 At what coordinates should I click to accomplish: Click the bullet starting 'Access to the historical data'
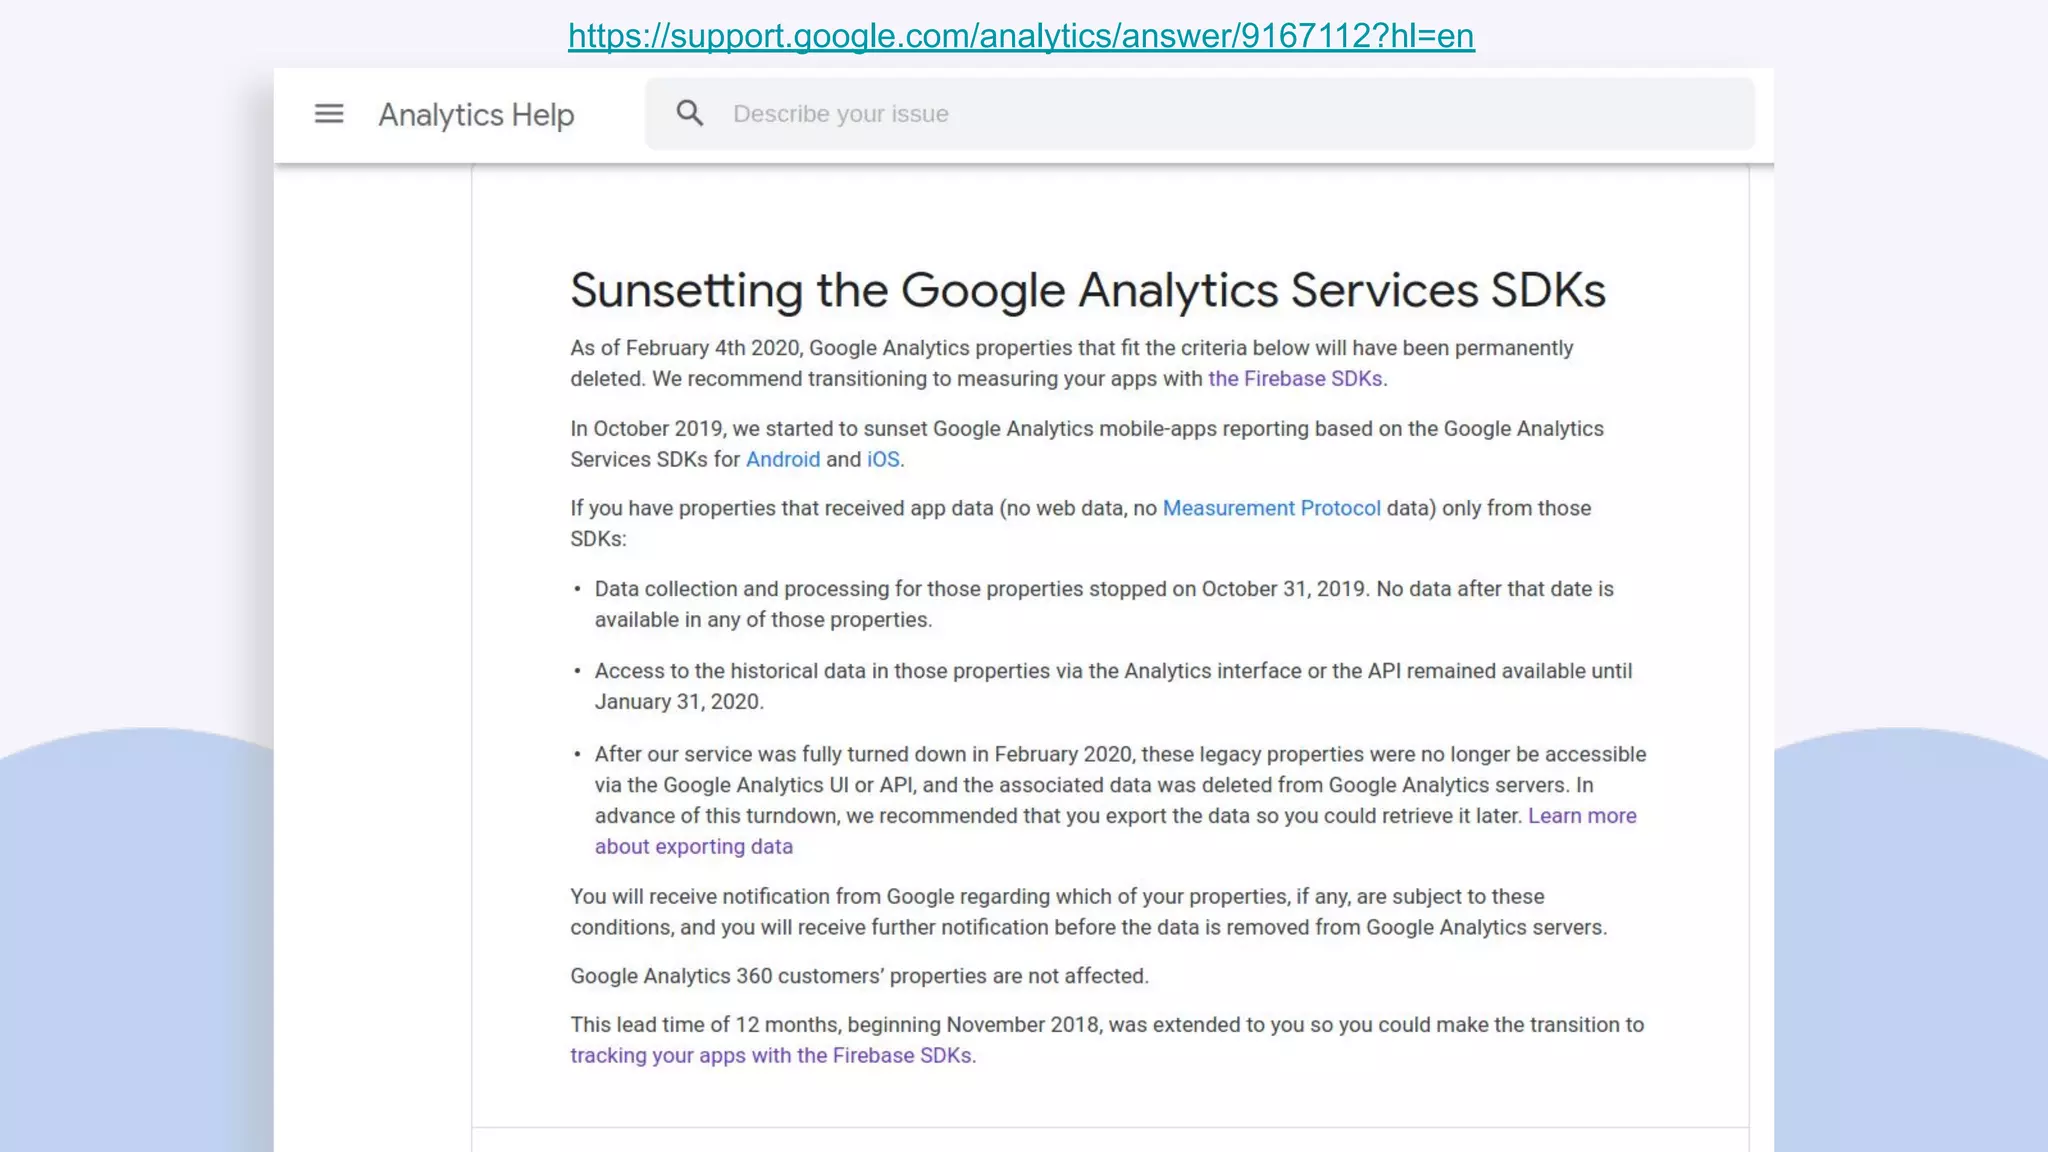pyautogui.click(x=1112, y=672)
